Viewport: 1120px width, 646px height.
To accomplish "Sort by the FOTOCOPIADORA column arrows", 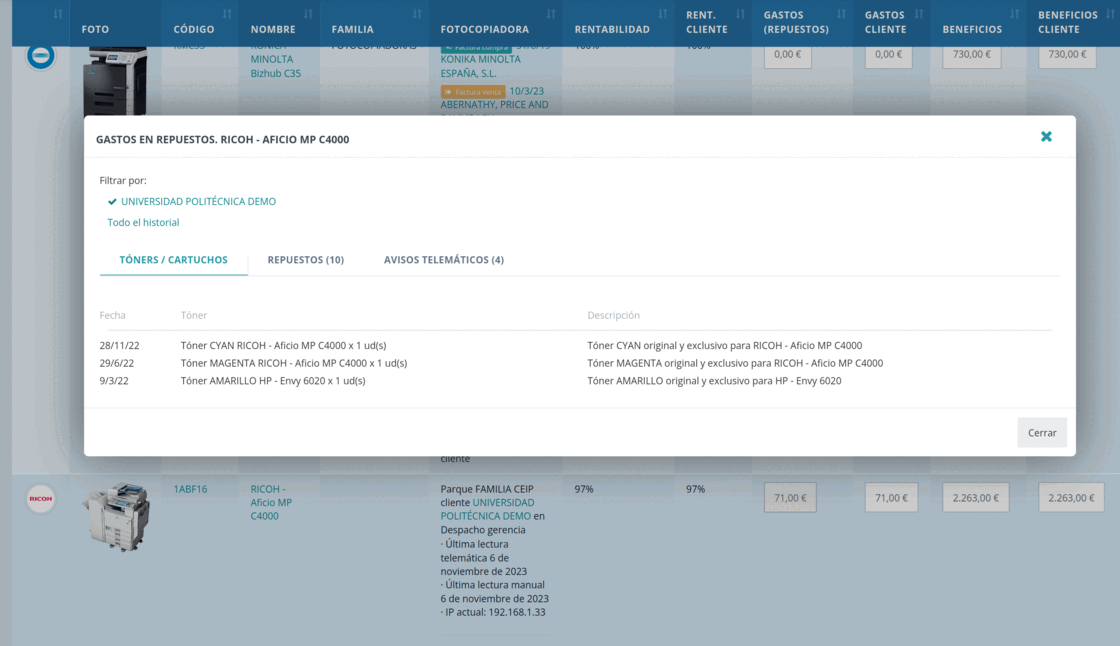I will [x=551, y=14].
